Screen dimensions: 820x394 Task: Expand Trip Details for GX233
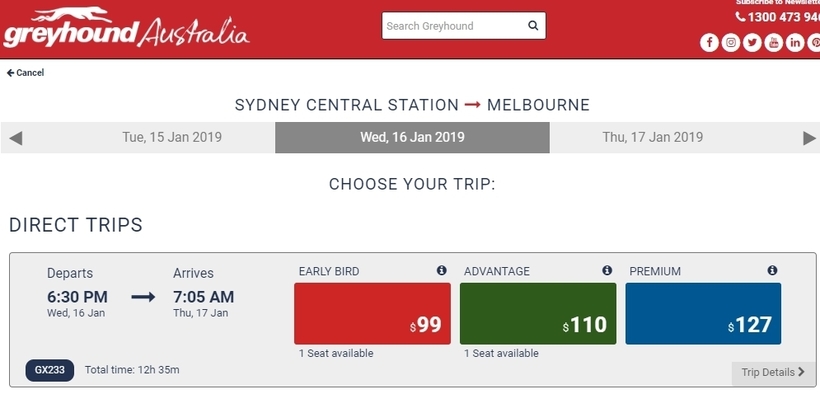pyautogui.click(x=773, y=373)
